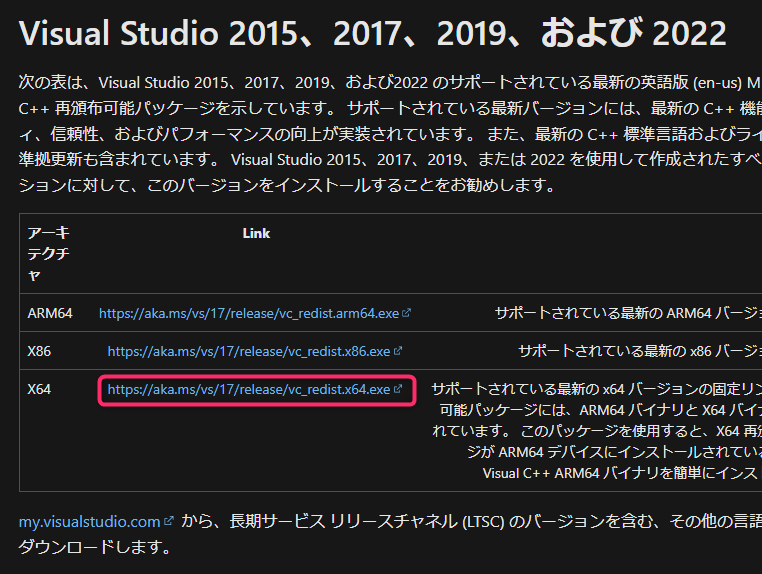
Task: Click external-link icon beside my.visualstudio.com
Action: (168, 521)
